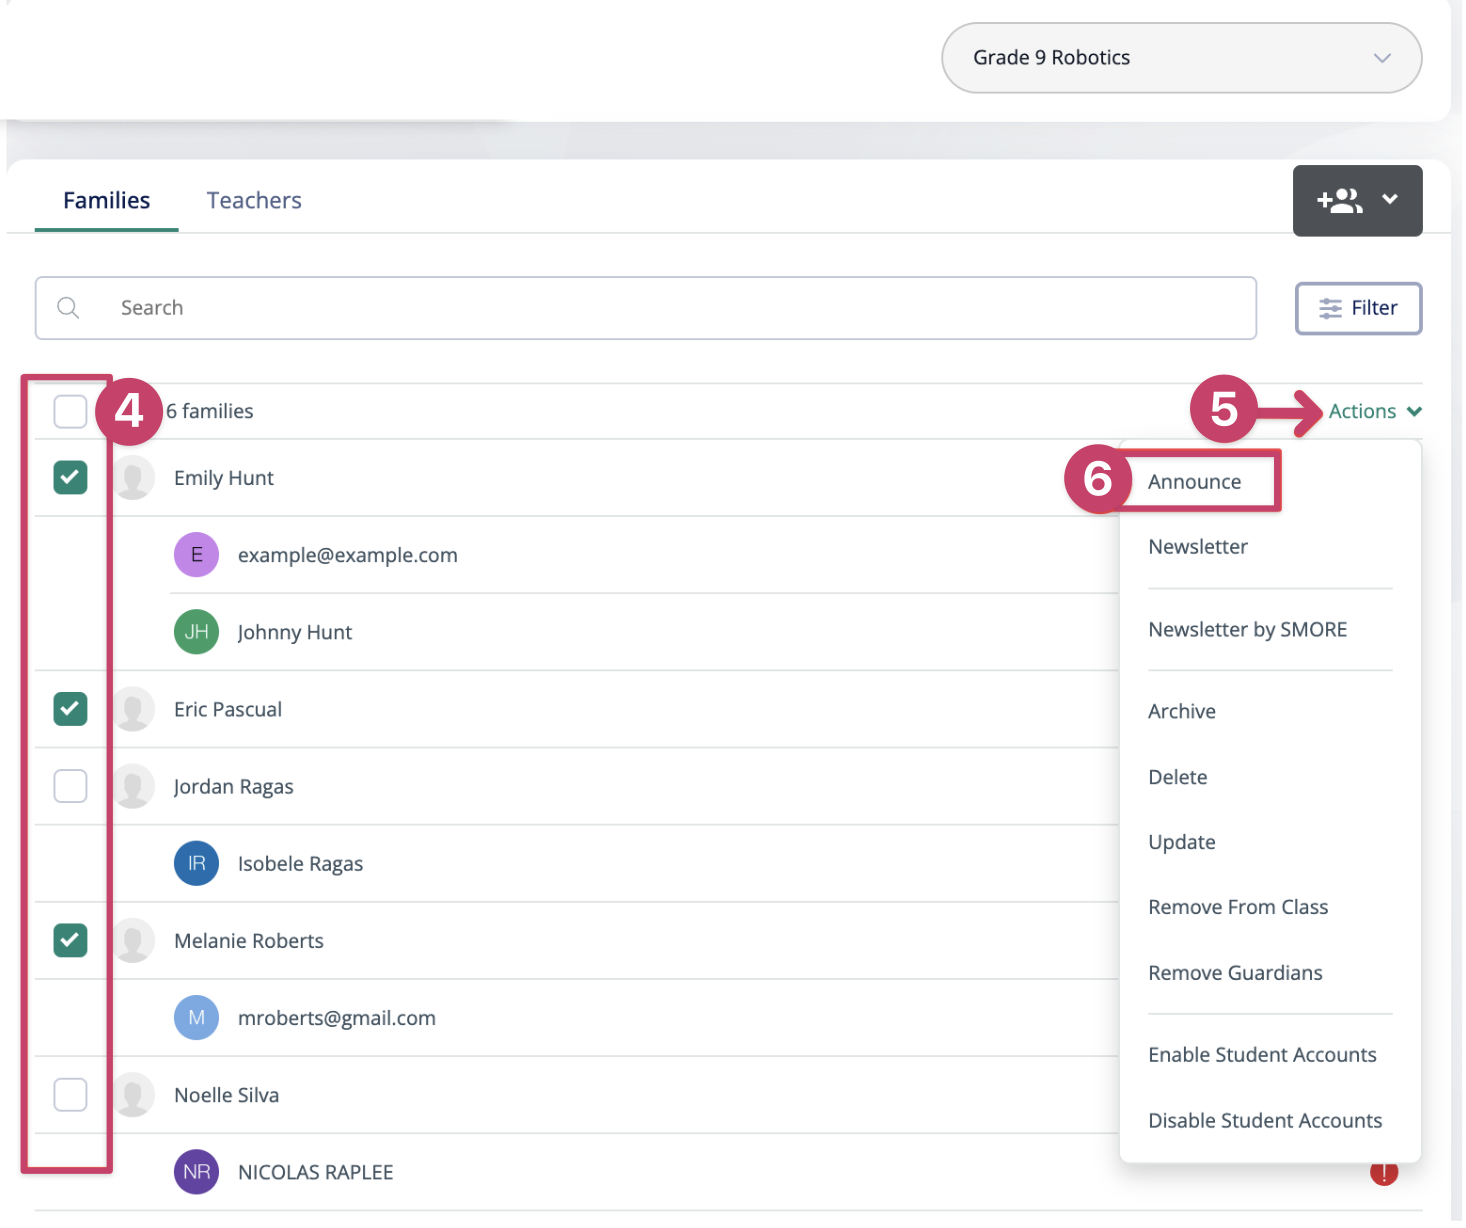
Task: Expand the arrow beside the add people button
Action: (1390, 200)
